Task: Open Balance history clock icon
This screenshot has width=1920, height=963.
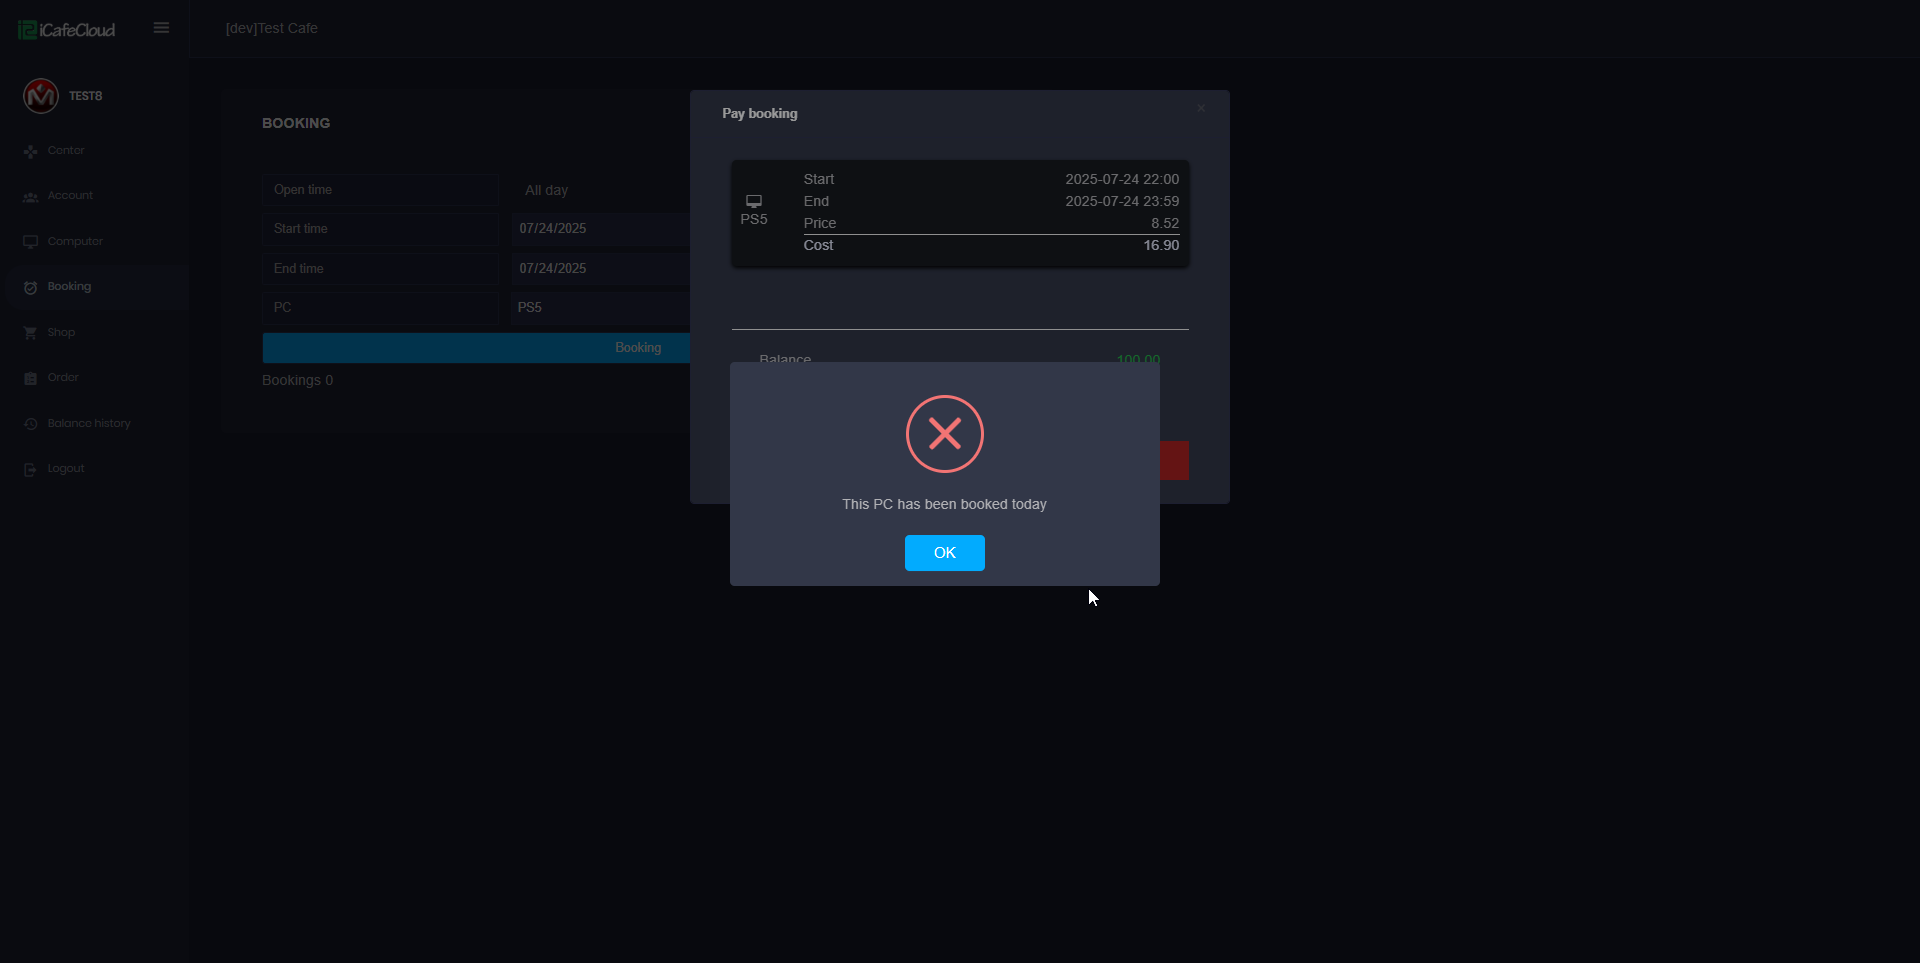Action: click(30, 424)
